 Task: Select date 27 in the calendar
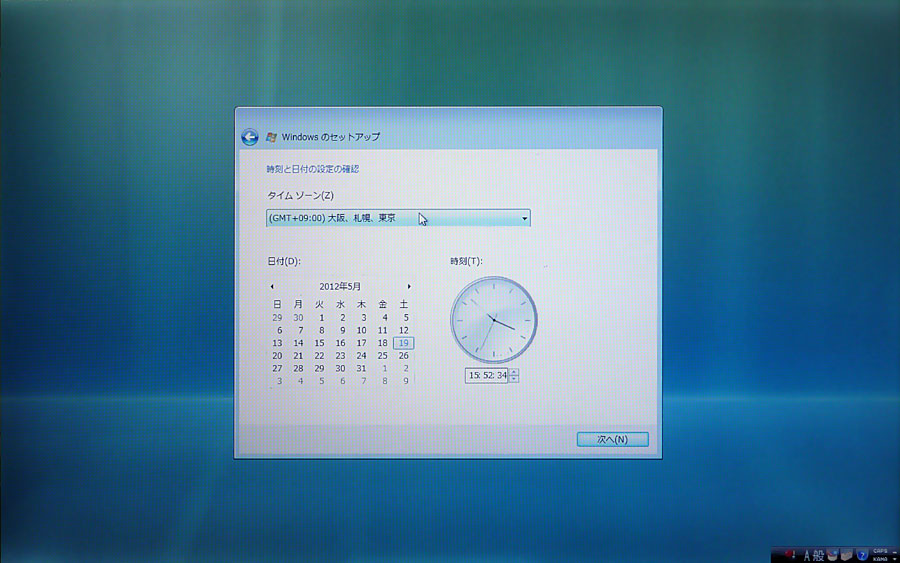click(277, 368)
